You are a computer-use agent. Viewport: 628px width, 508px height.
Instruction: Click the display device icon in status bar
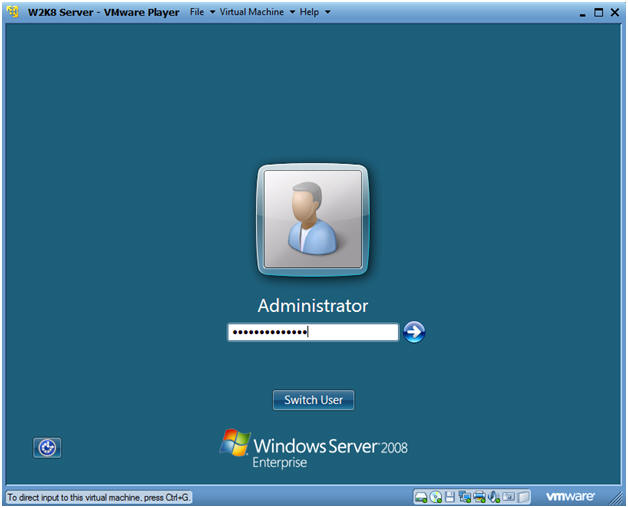tap(509, 497)
